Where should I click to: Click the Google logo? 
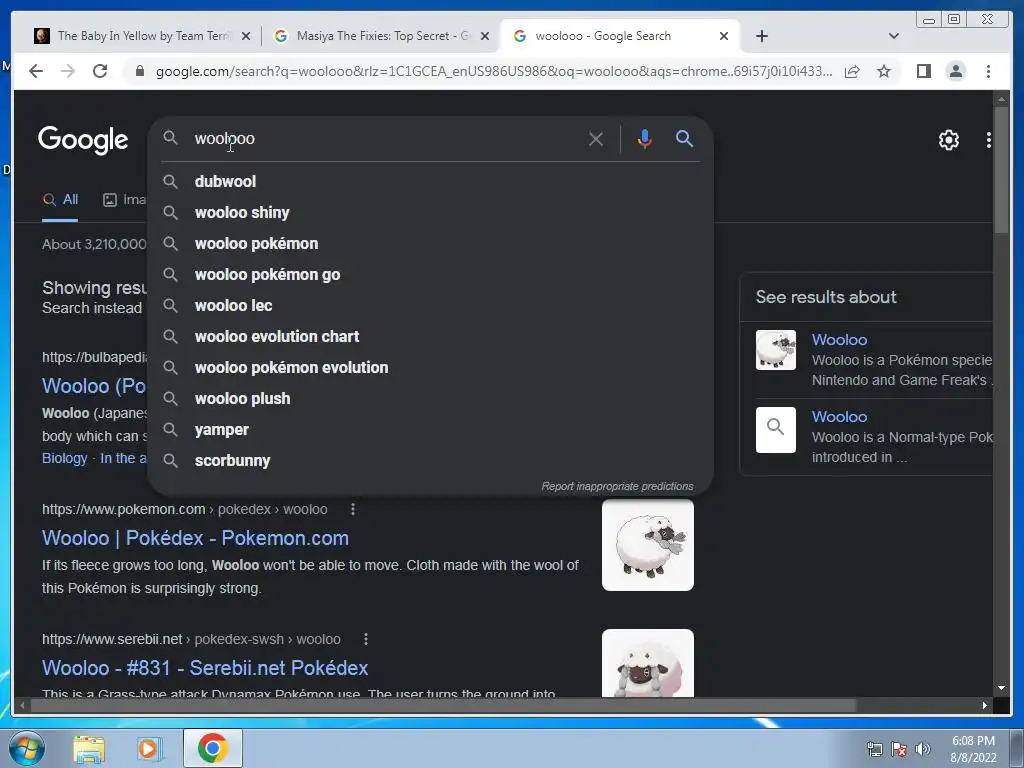click(83, 140)
